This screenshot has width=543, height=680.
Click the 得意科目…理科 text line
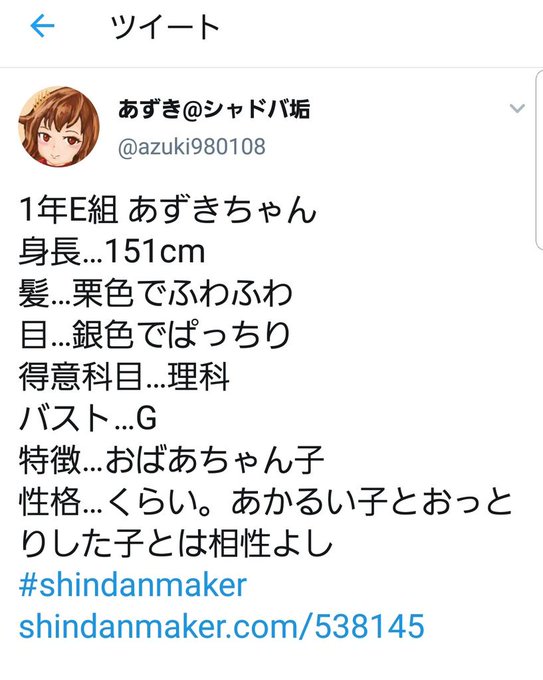124,376
